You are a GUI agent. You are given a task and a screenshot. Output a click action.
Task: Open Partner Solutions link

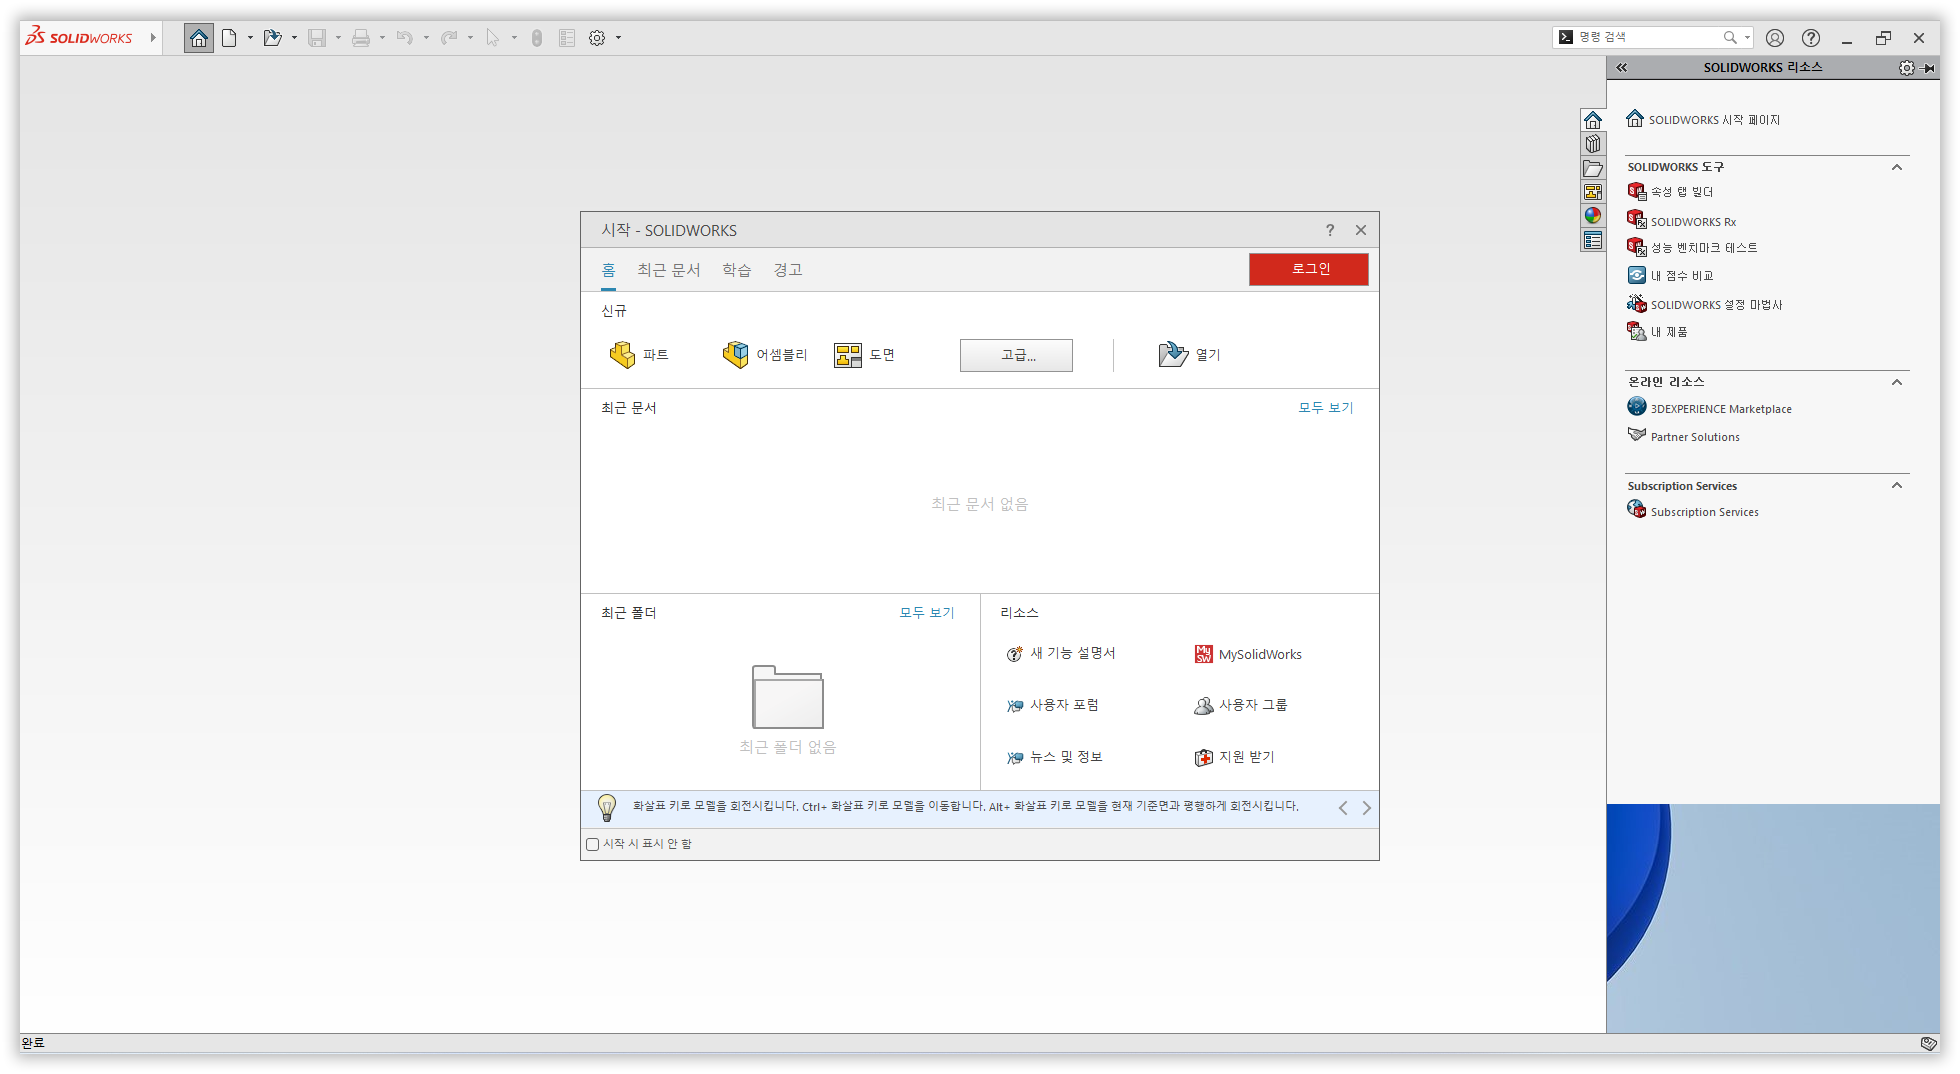[x=1684, y=436]
